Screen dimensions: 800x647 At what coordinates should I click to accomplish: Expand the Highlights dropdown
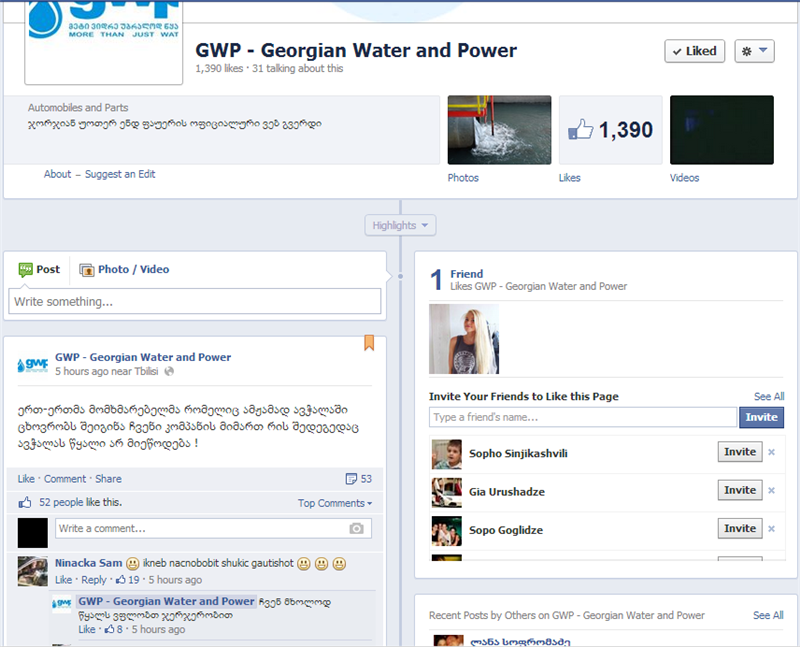[400, 225]
